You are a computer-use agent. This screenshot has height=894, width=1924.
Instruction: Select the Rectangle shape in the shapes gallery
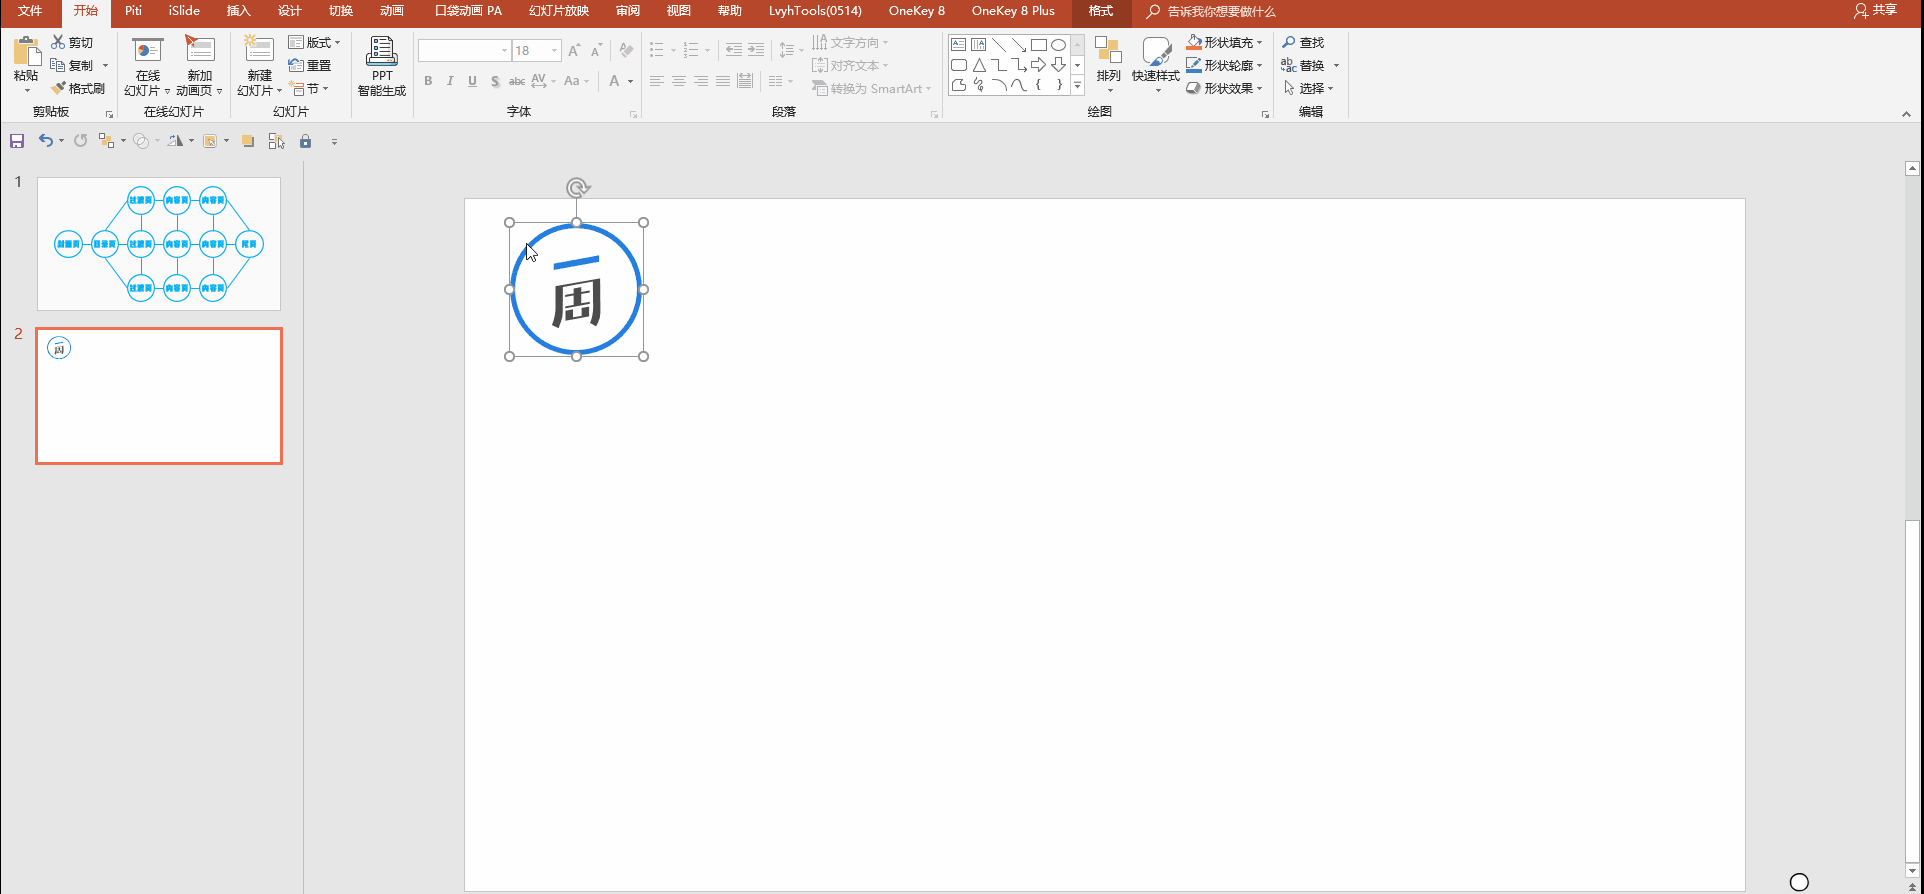(x=1039, y=45)
